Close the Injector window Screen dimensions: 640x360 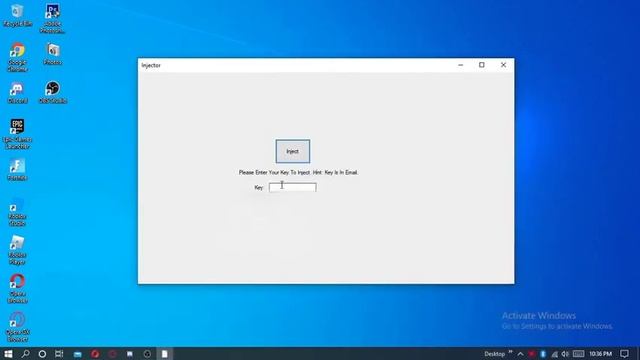[x=503, y=65]
